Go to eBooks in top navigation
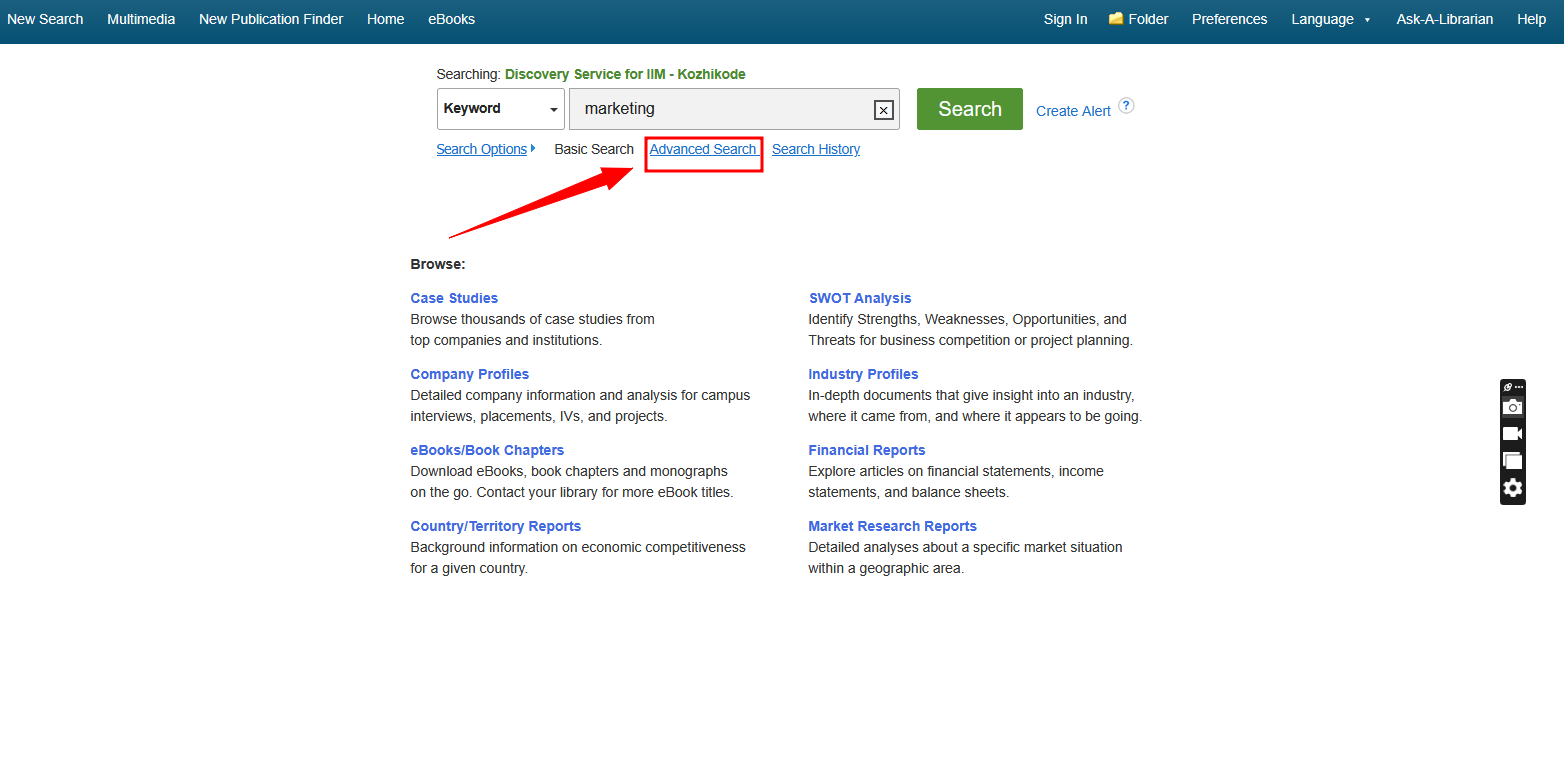The image size is (1564, 766). [451, 19]
